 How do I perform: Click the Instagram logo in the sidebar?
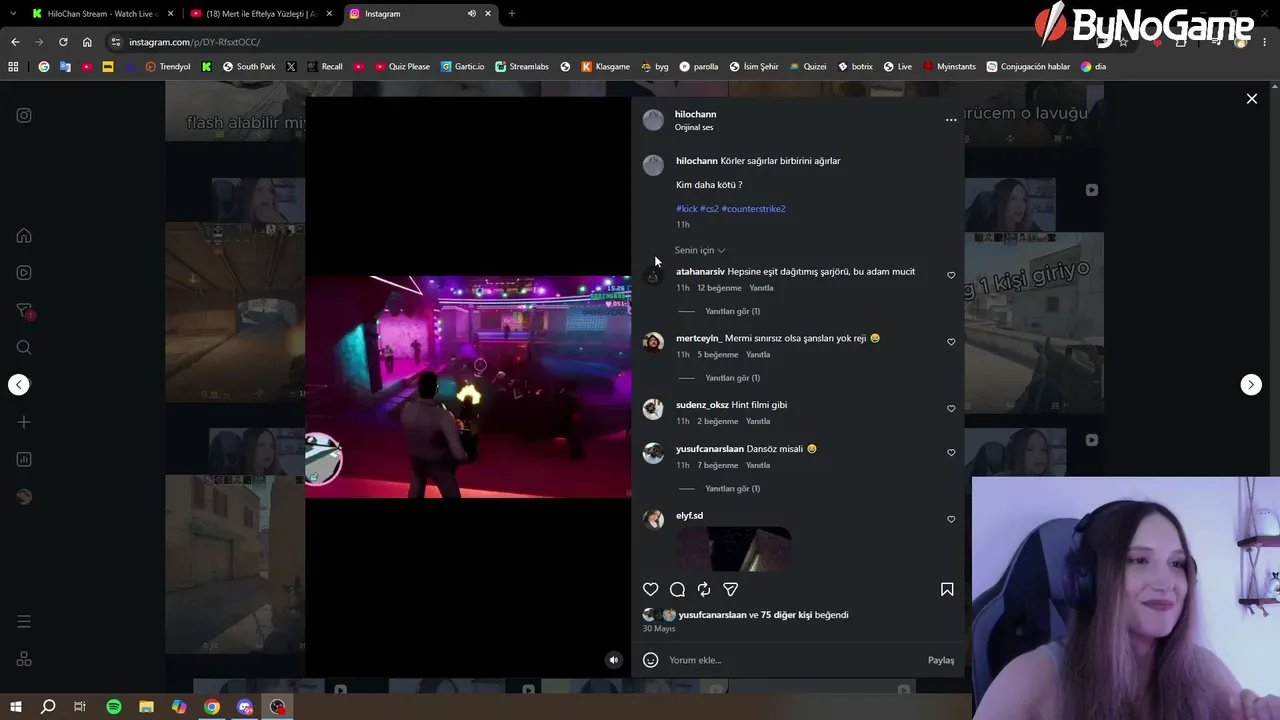point(24,115)
